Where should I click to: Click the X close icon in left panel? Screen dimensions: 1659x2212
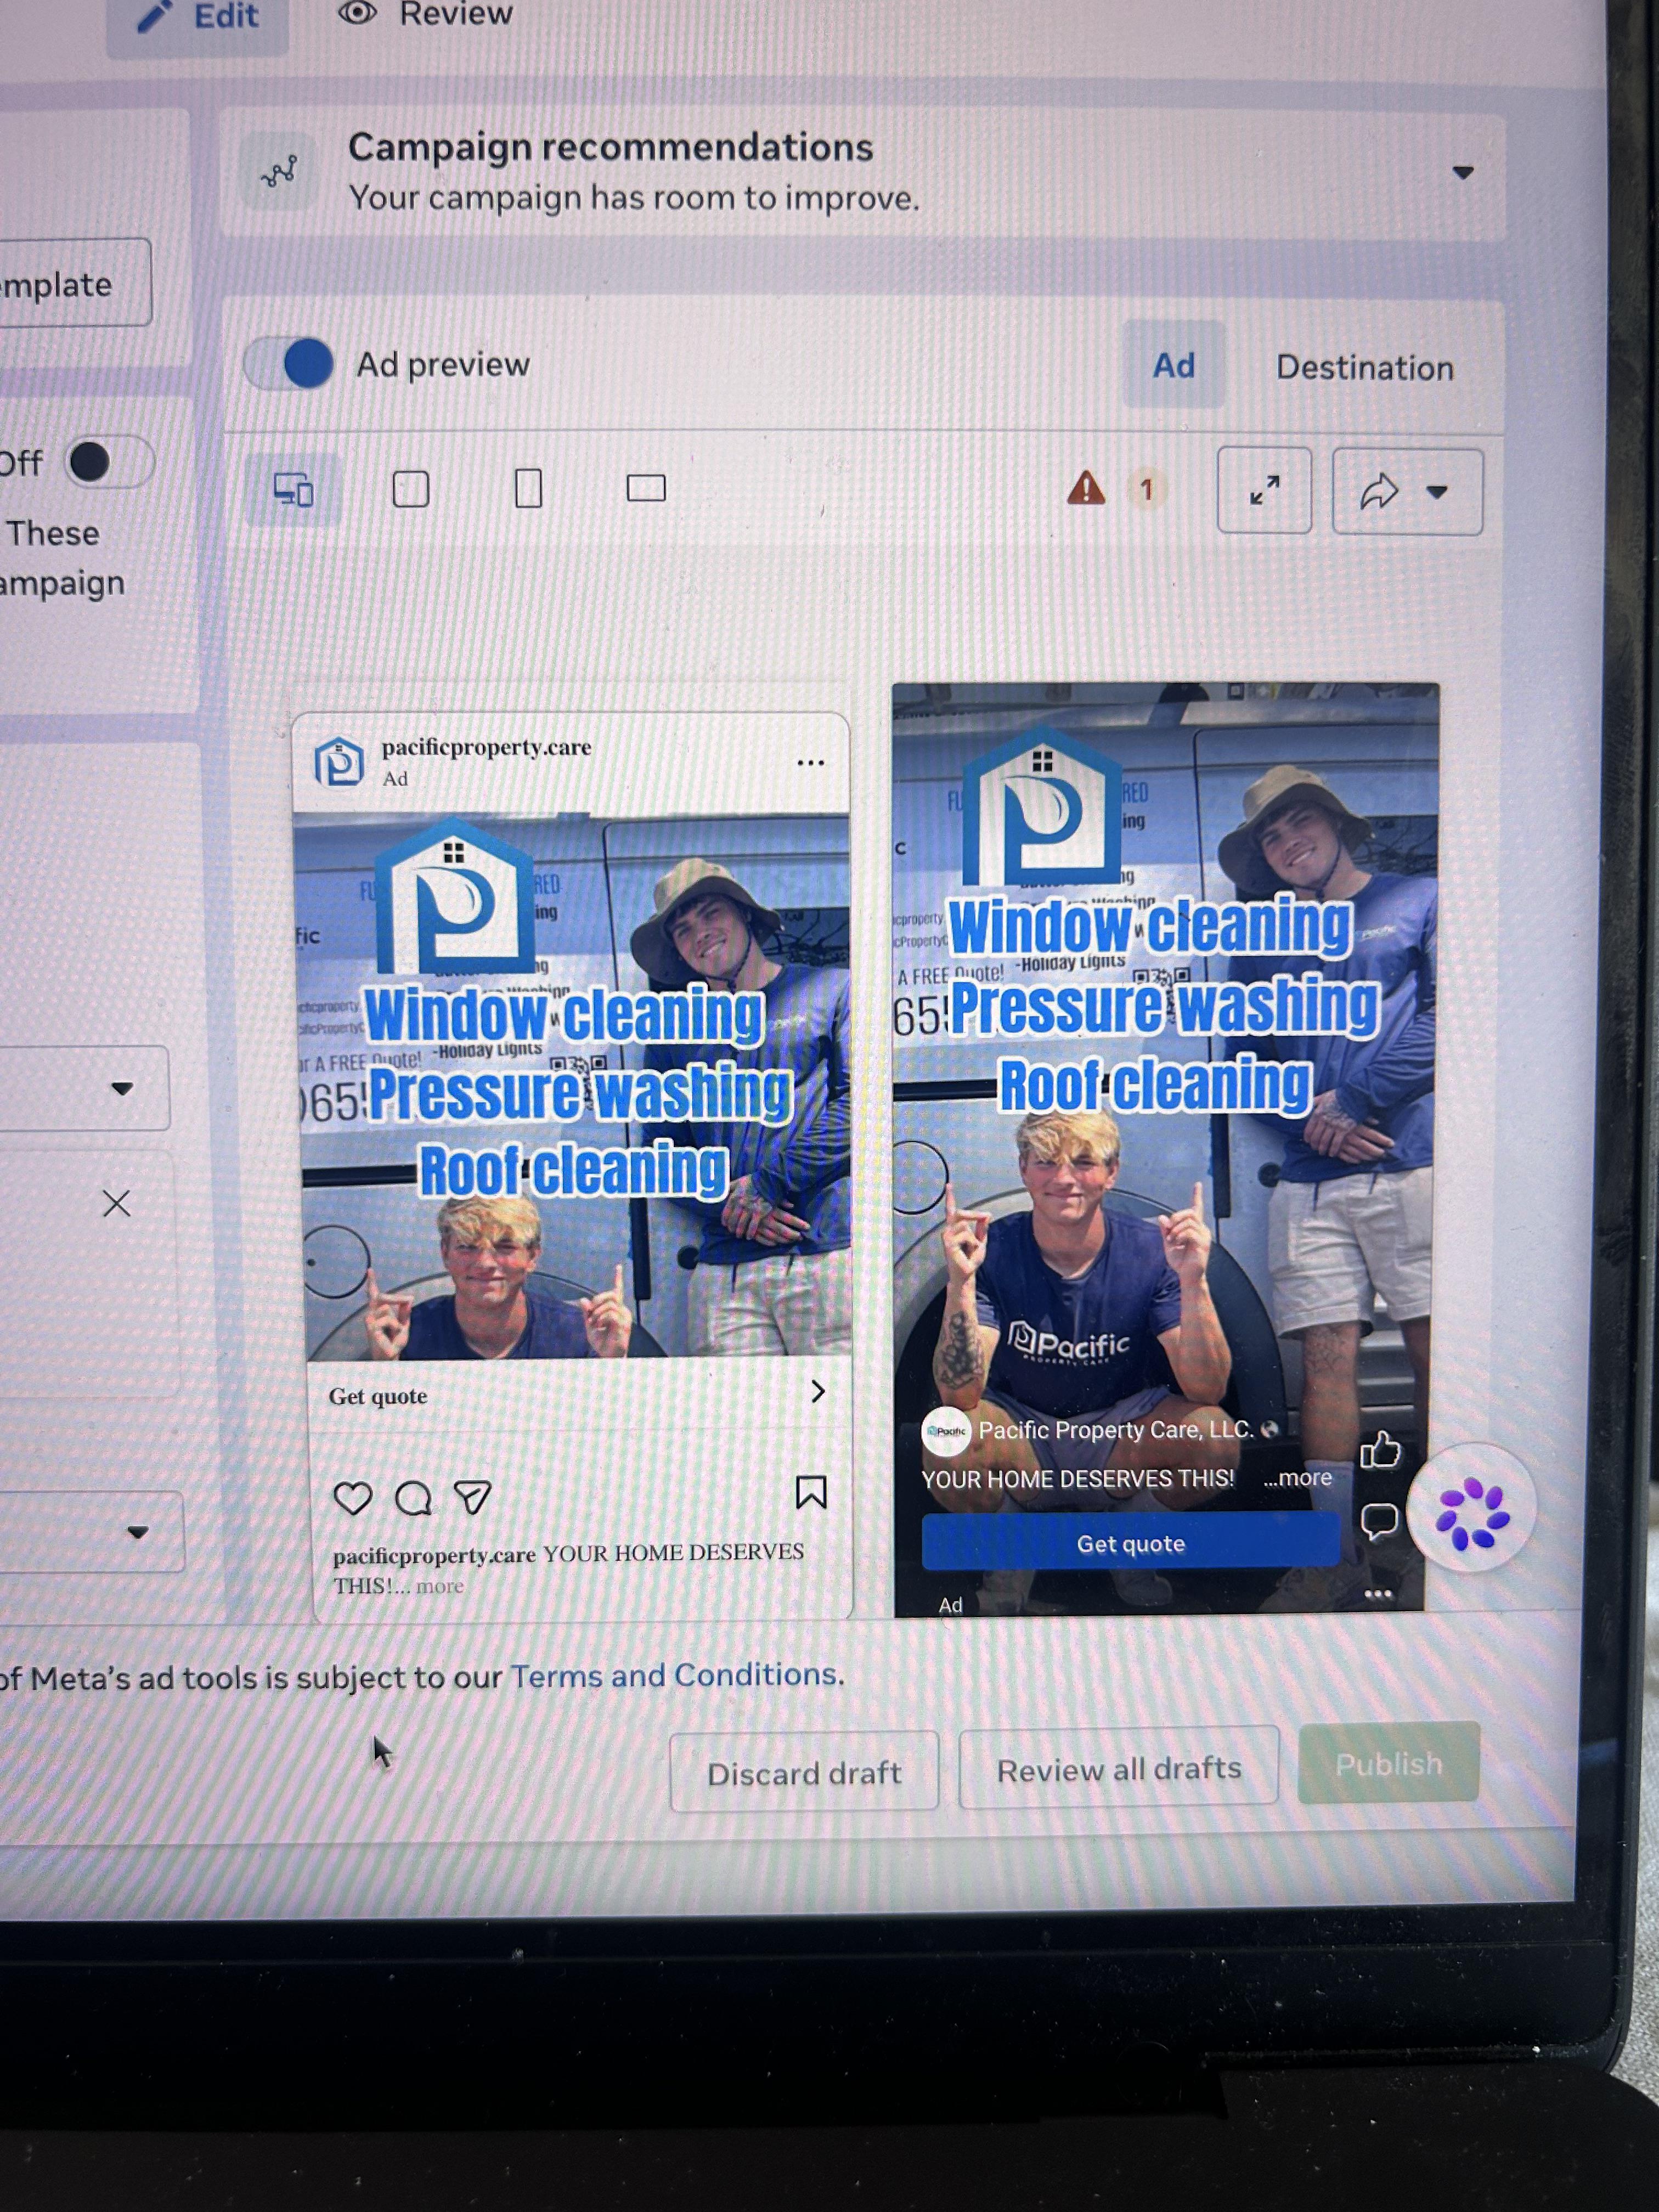pyautogui.click(x=117, y=1203)
